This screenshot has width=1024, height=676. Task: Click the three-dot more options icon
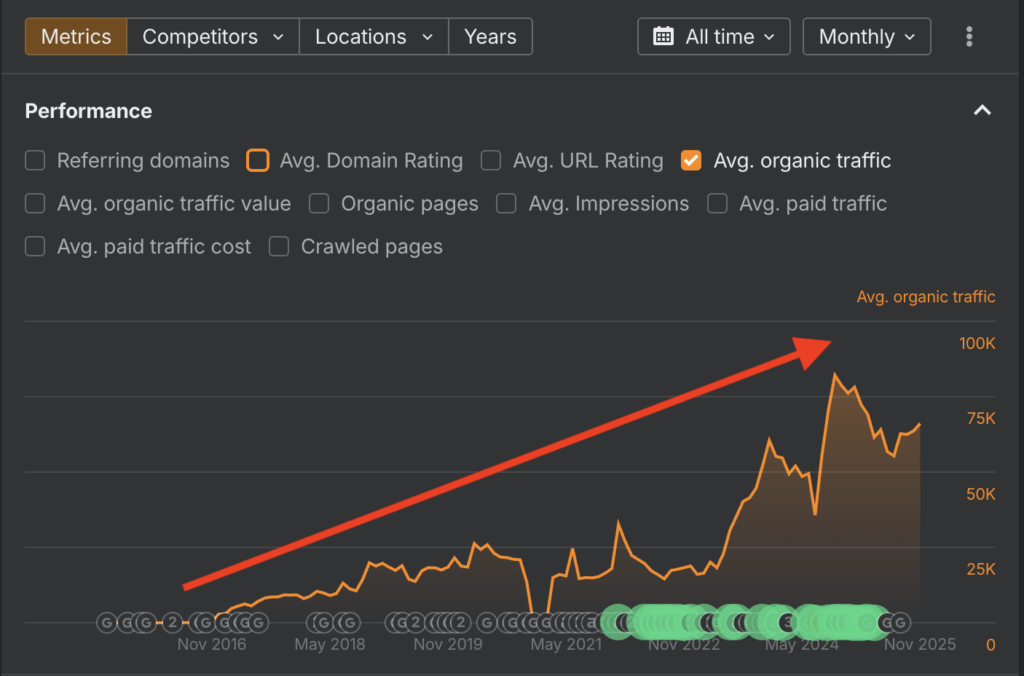(969, 37)
